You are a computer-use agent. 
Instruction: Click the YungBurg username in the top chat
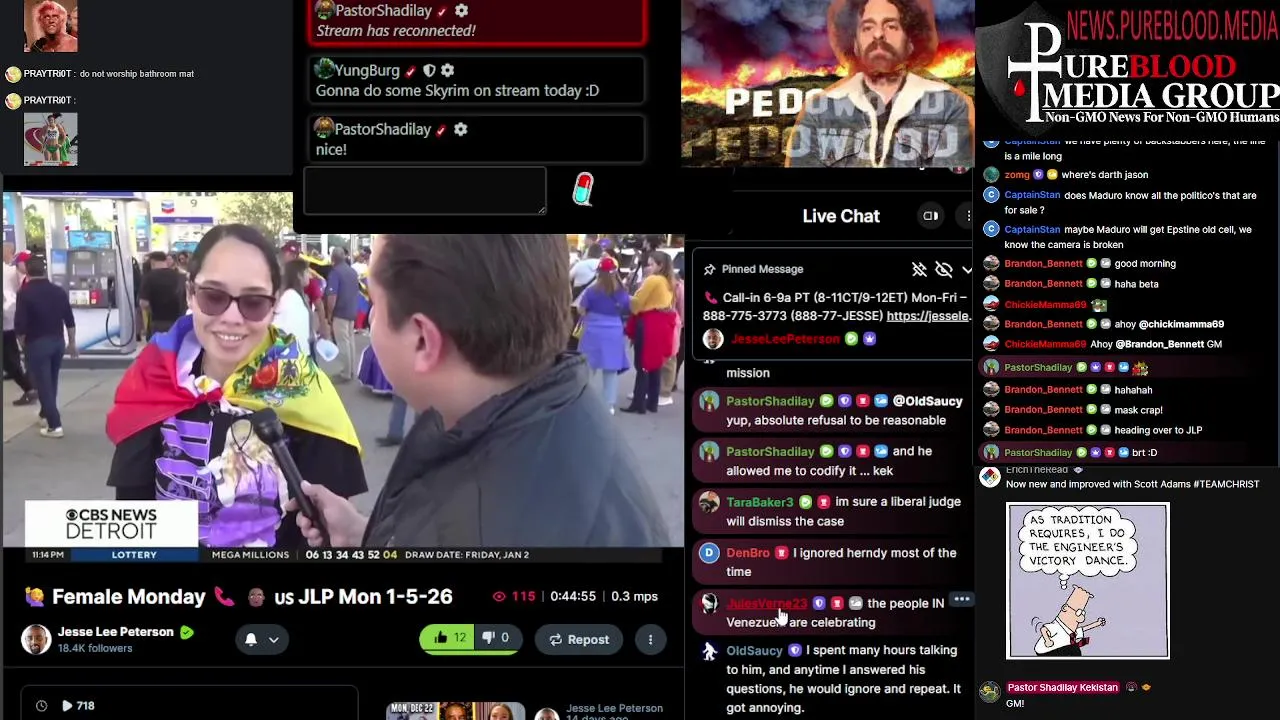367,70
